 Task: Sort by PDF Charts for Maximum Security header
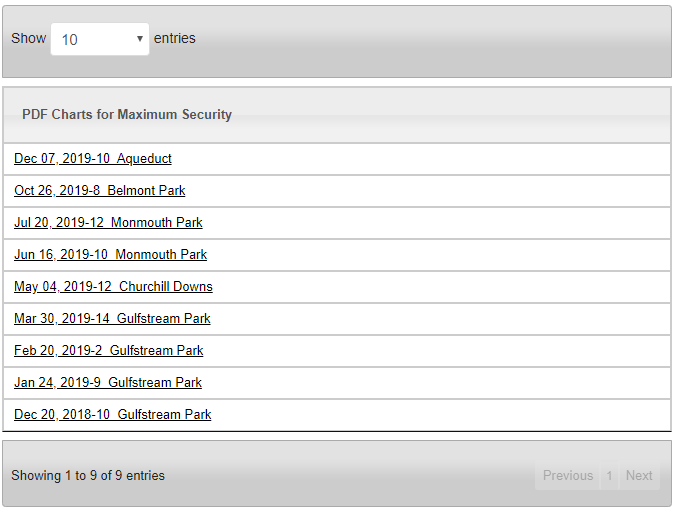click(x=127, y=115)
